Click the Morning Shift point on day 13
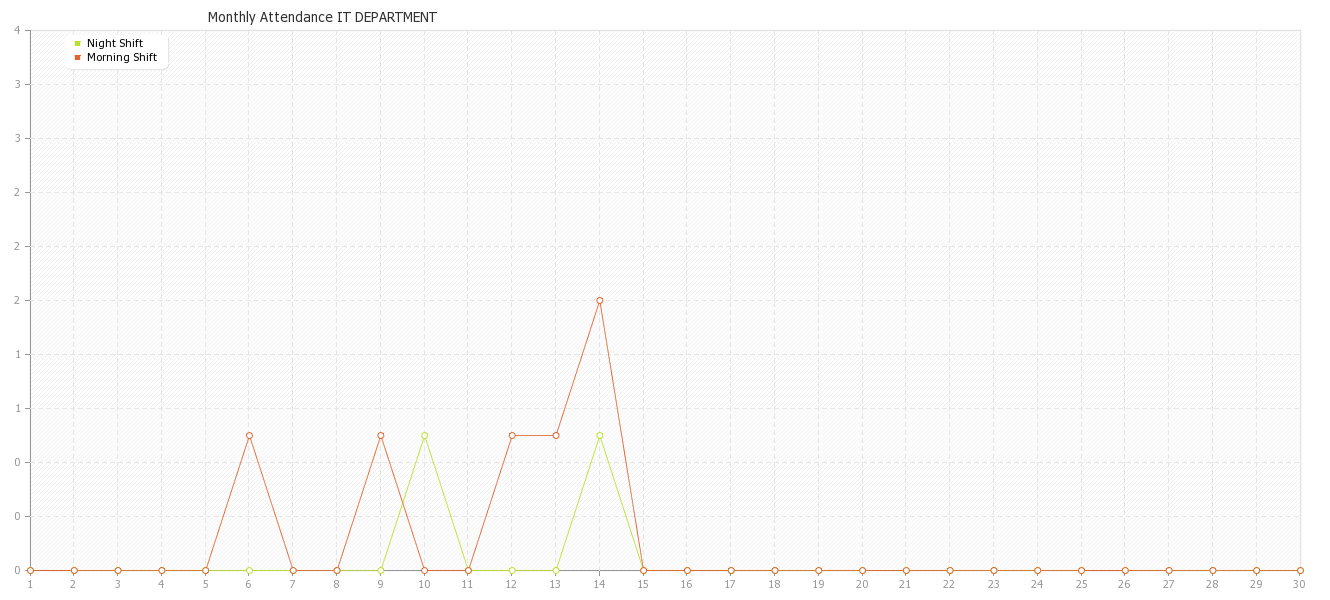Image resolution: width=1330 pixels, height=600 pixels. click(x=555, y=435)
